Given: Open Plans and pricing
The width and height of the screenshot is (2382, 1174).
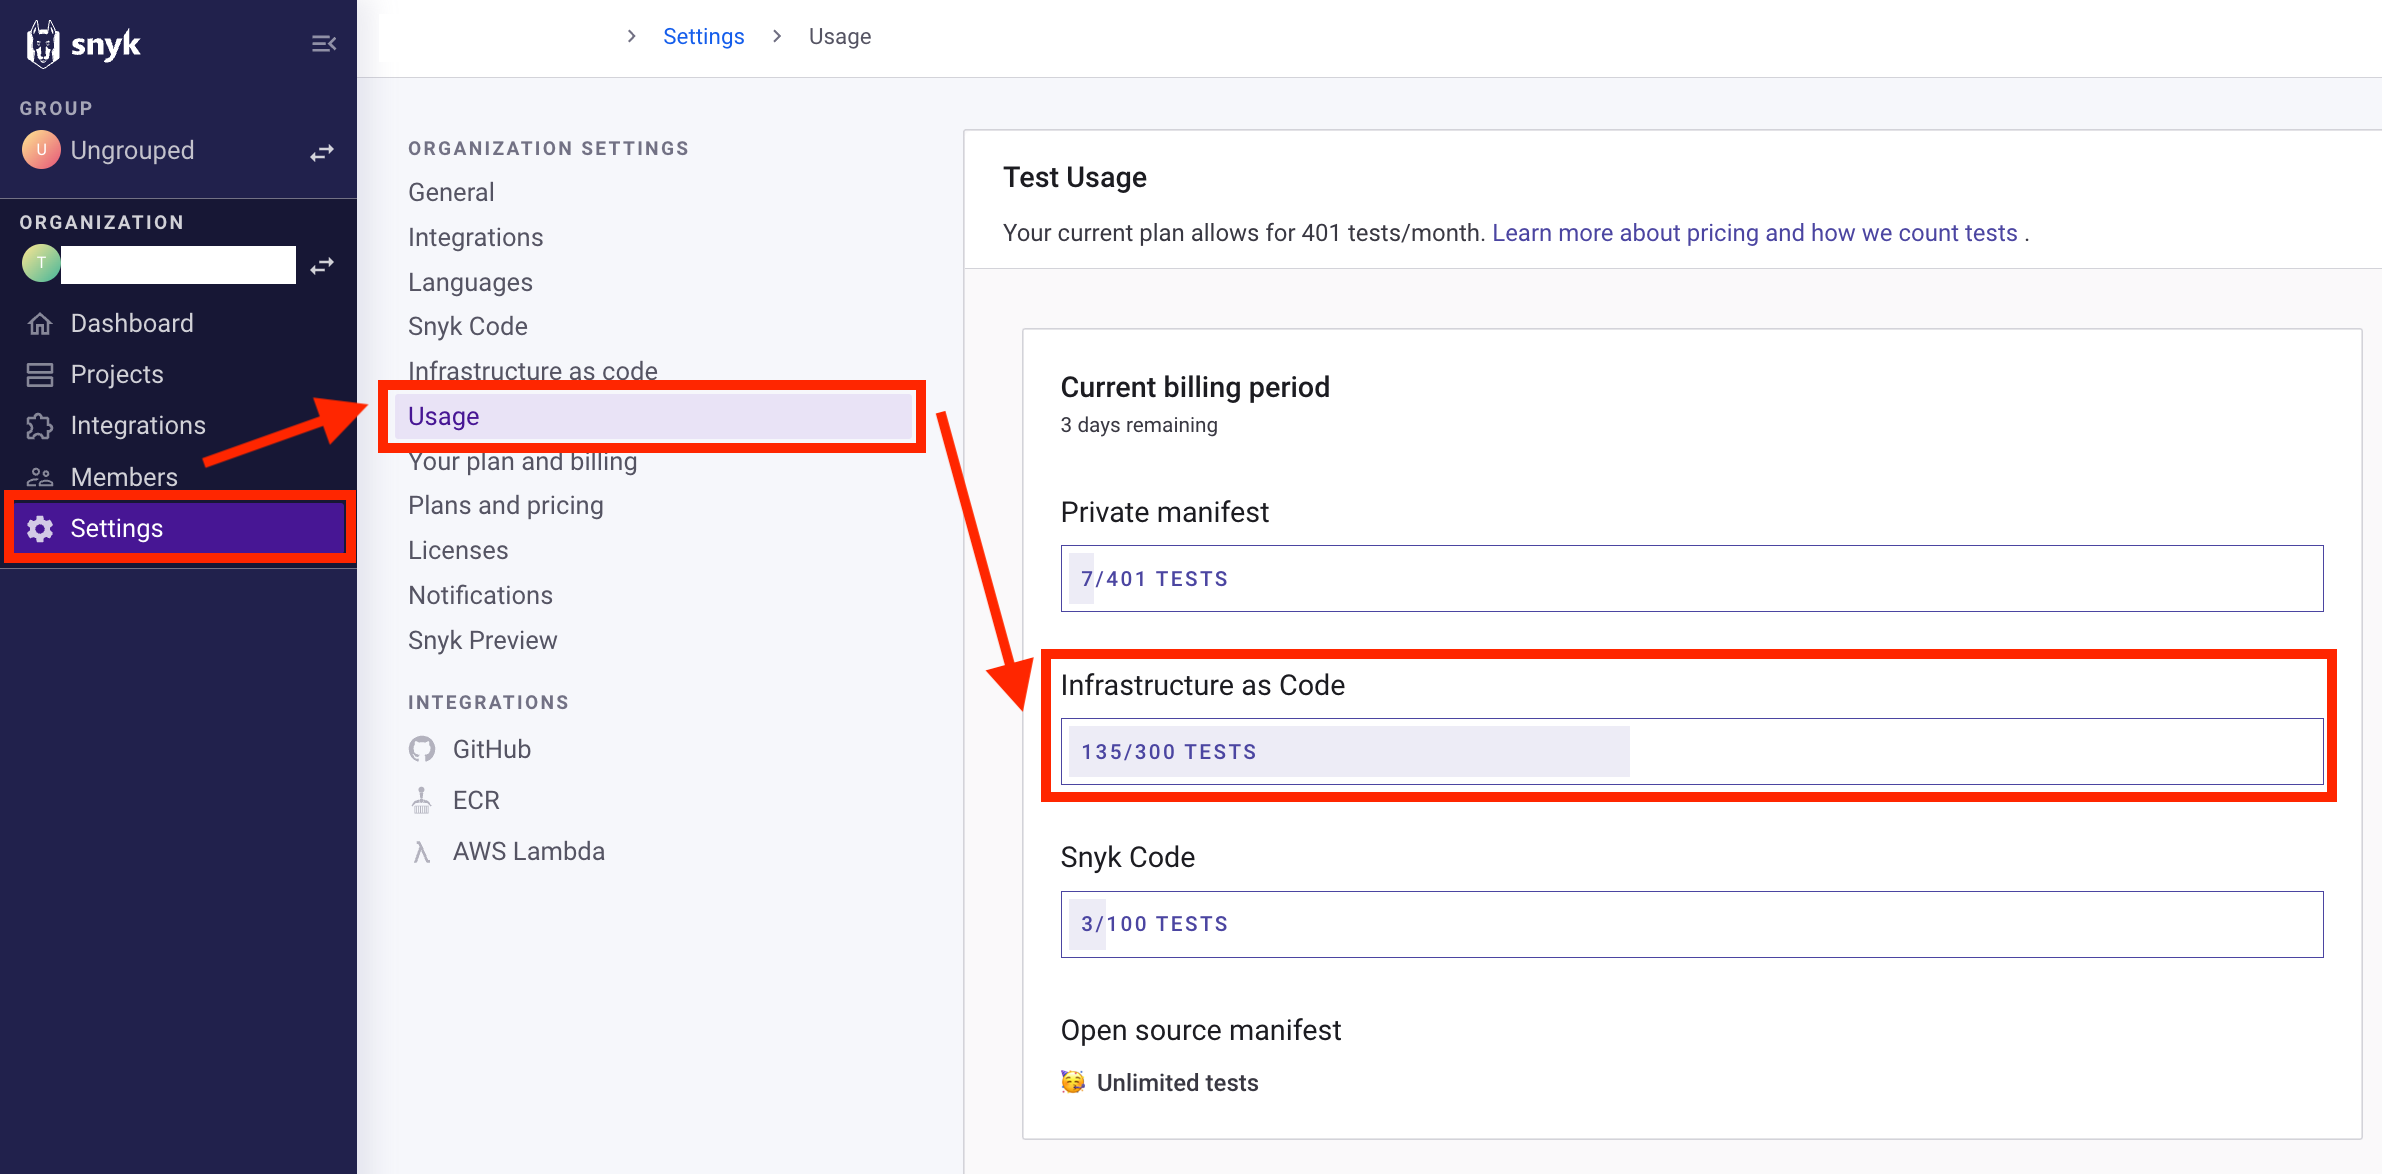Looking at the screenshot, I should (506, 505).
